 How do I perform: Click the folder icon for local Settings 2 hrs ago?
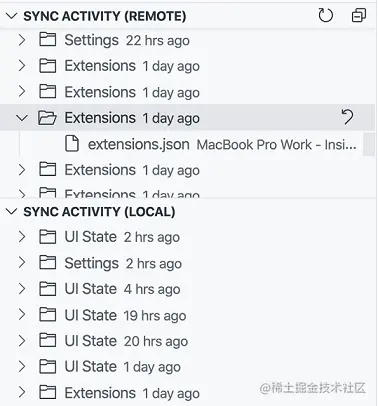[48, 263]
